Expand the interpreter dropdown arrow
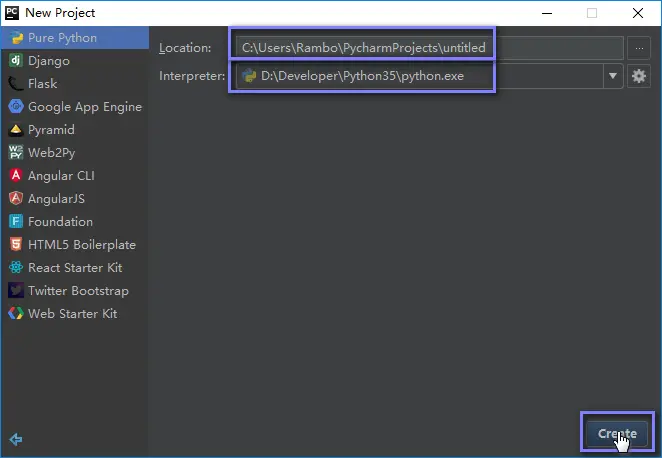This screenshot has height=458, width=662. (613, 76)
